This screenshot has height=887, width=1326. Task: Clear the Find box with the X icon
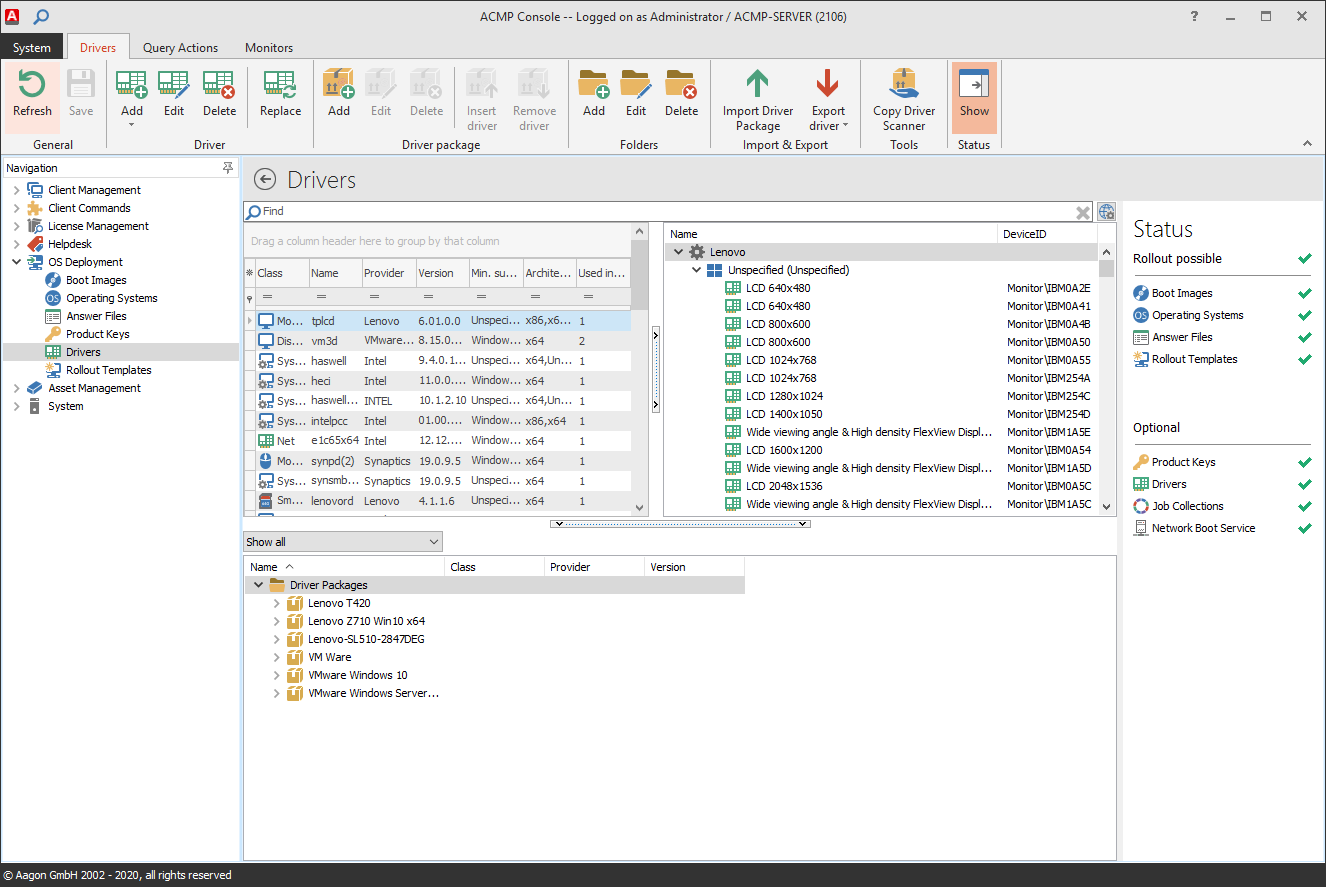coord(1083,212)
